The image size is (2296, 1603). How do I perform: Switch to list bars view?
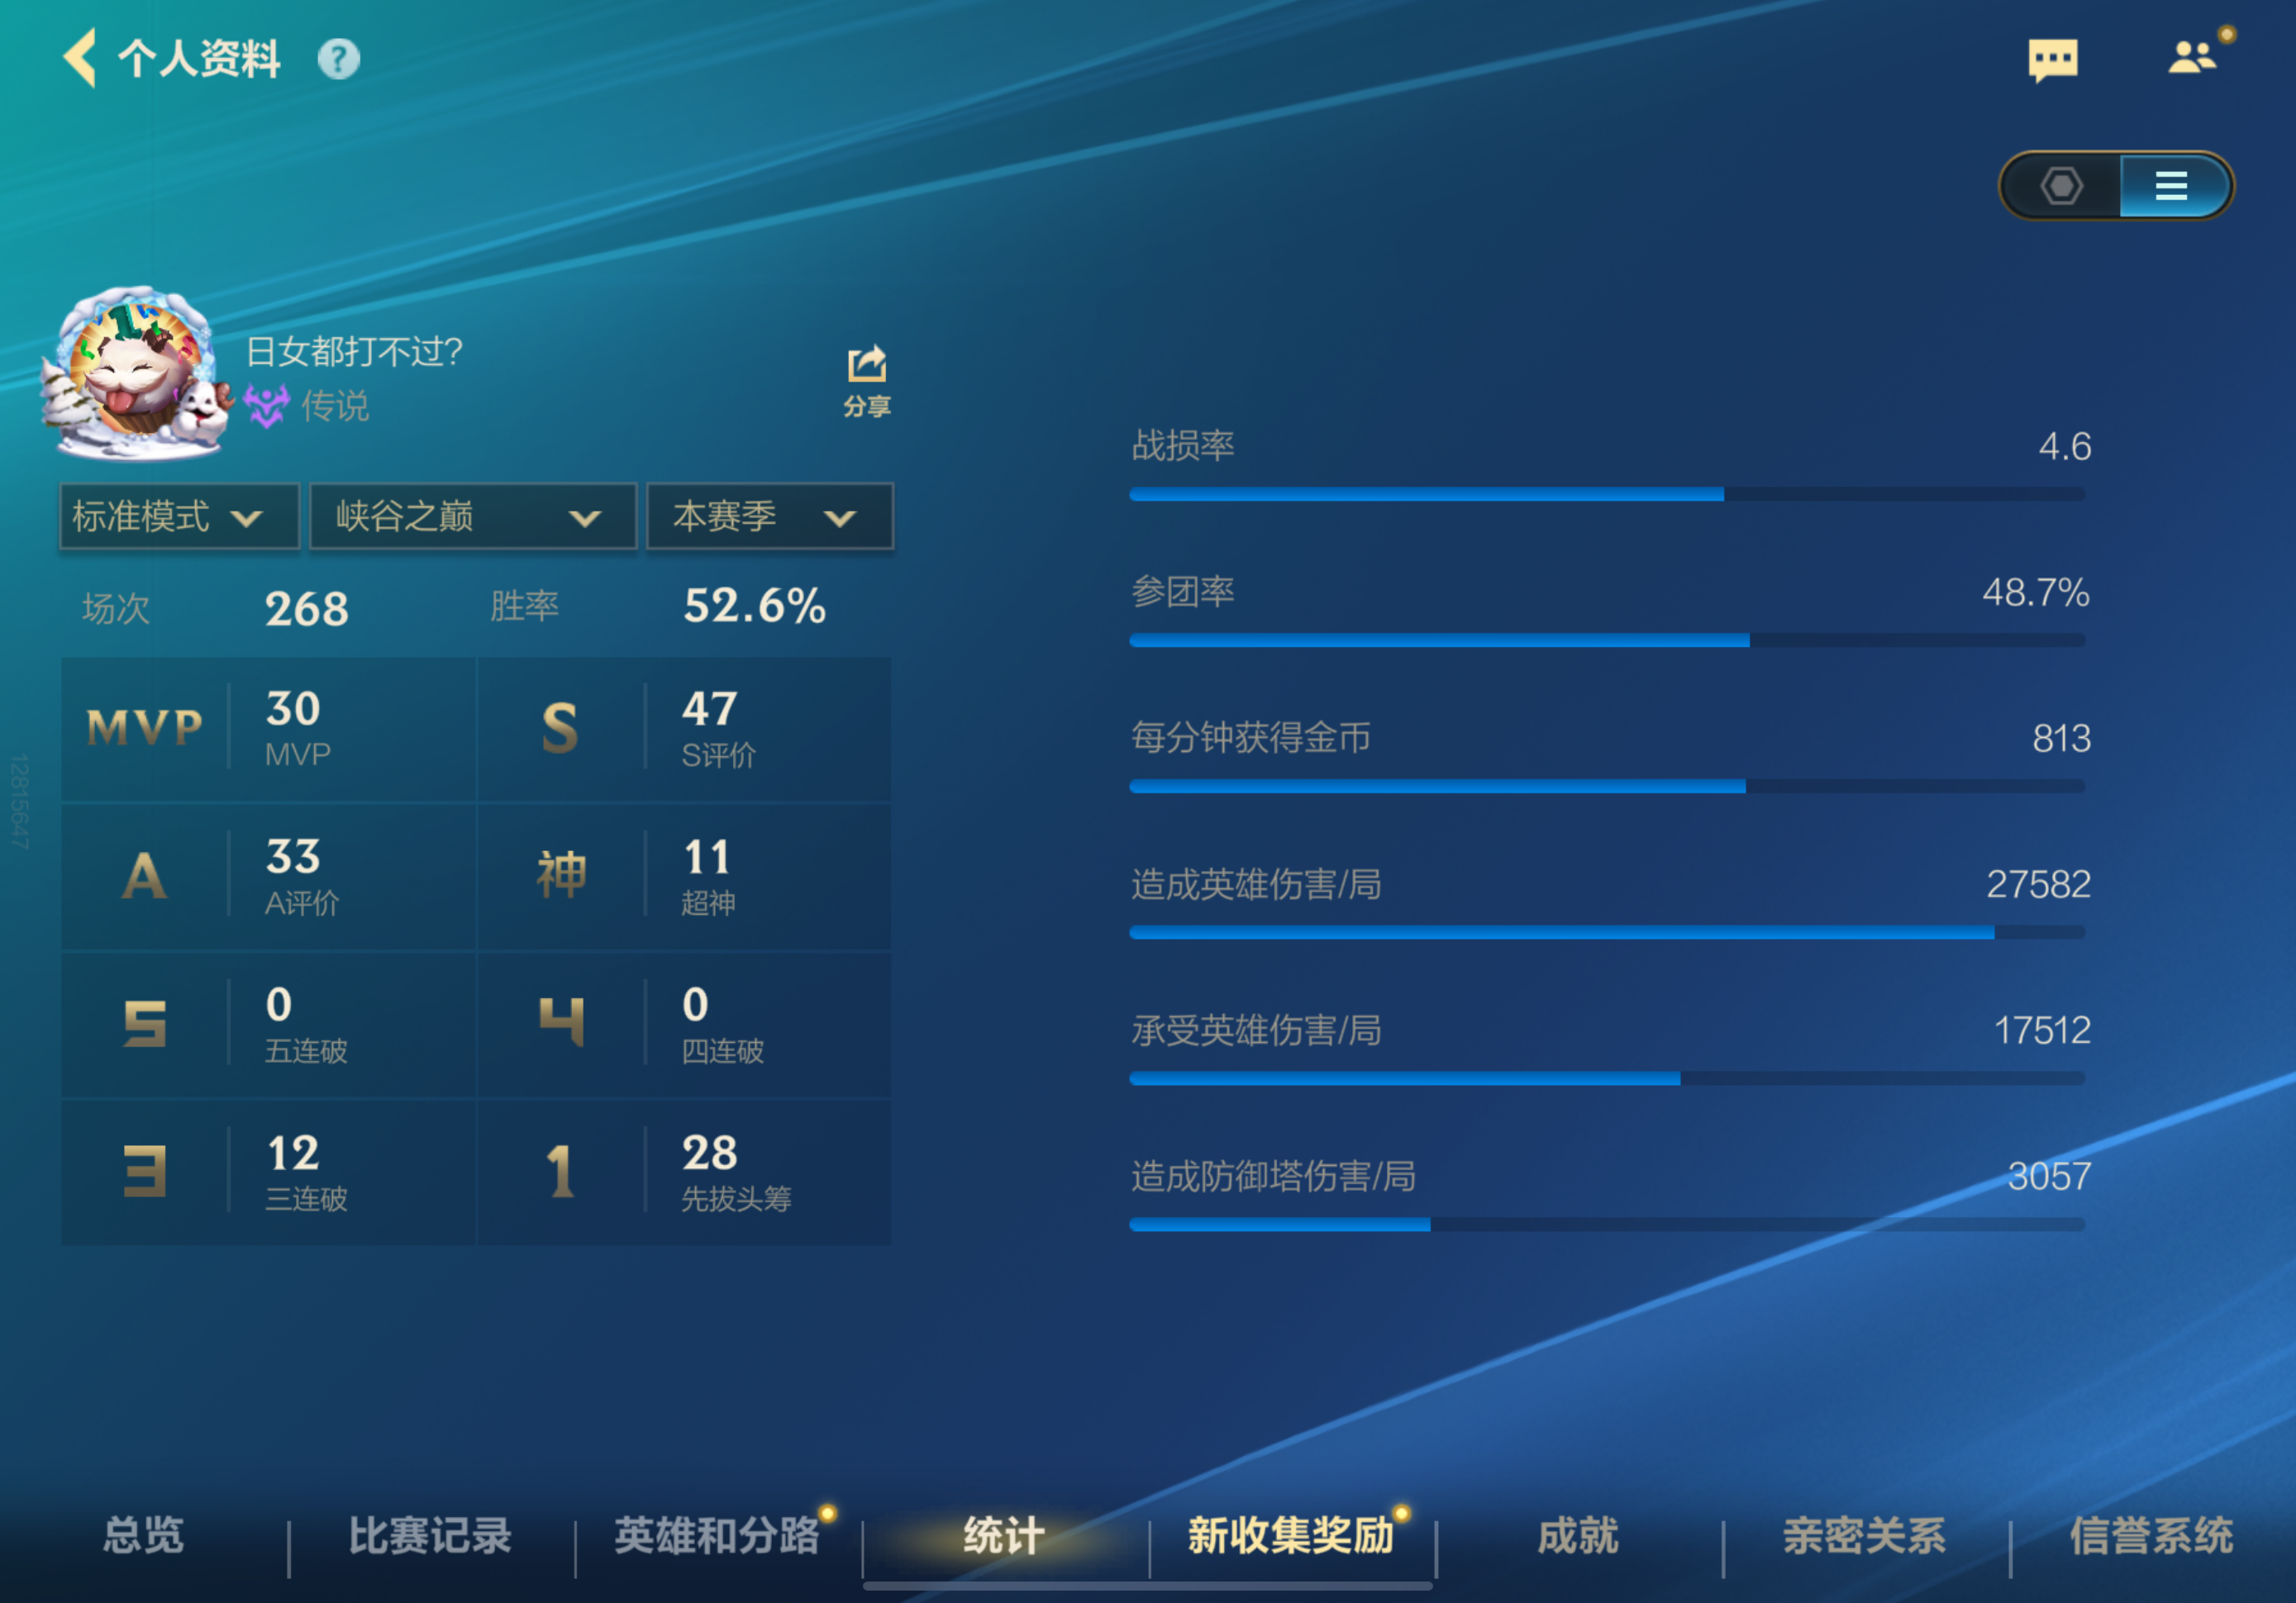(2172, 186)
